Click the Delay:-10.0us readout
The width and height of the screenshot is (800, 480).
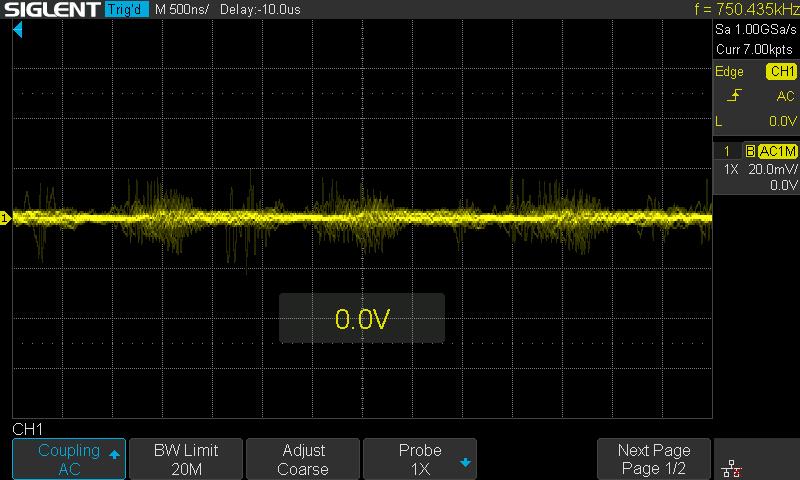(x=260, y=9)
